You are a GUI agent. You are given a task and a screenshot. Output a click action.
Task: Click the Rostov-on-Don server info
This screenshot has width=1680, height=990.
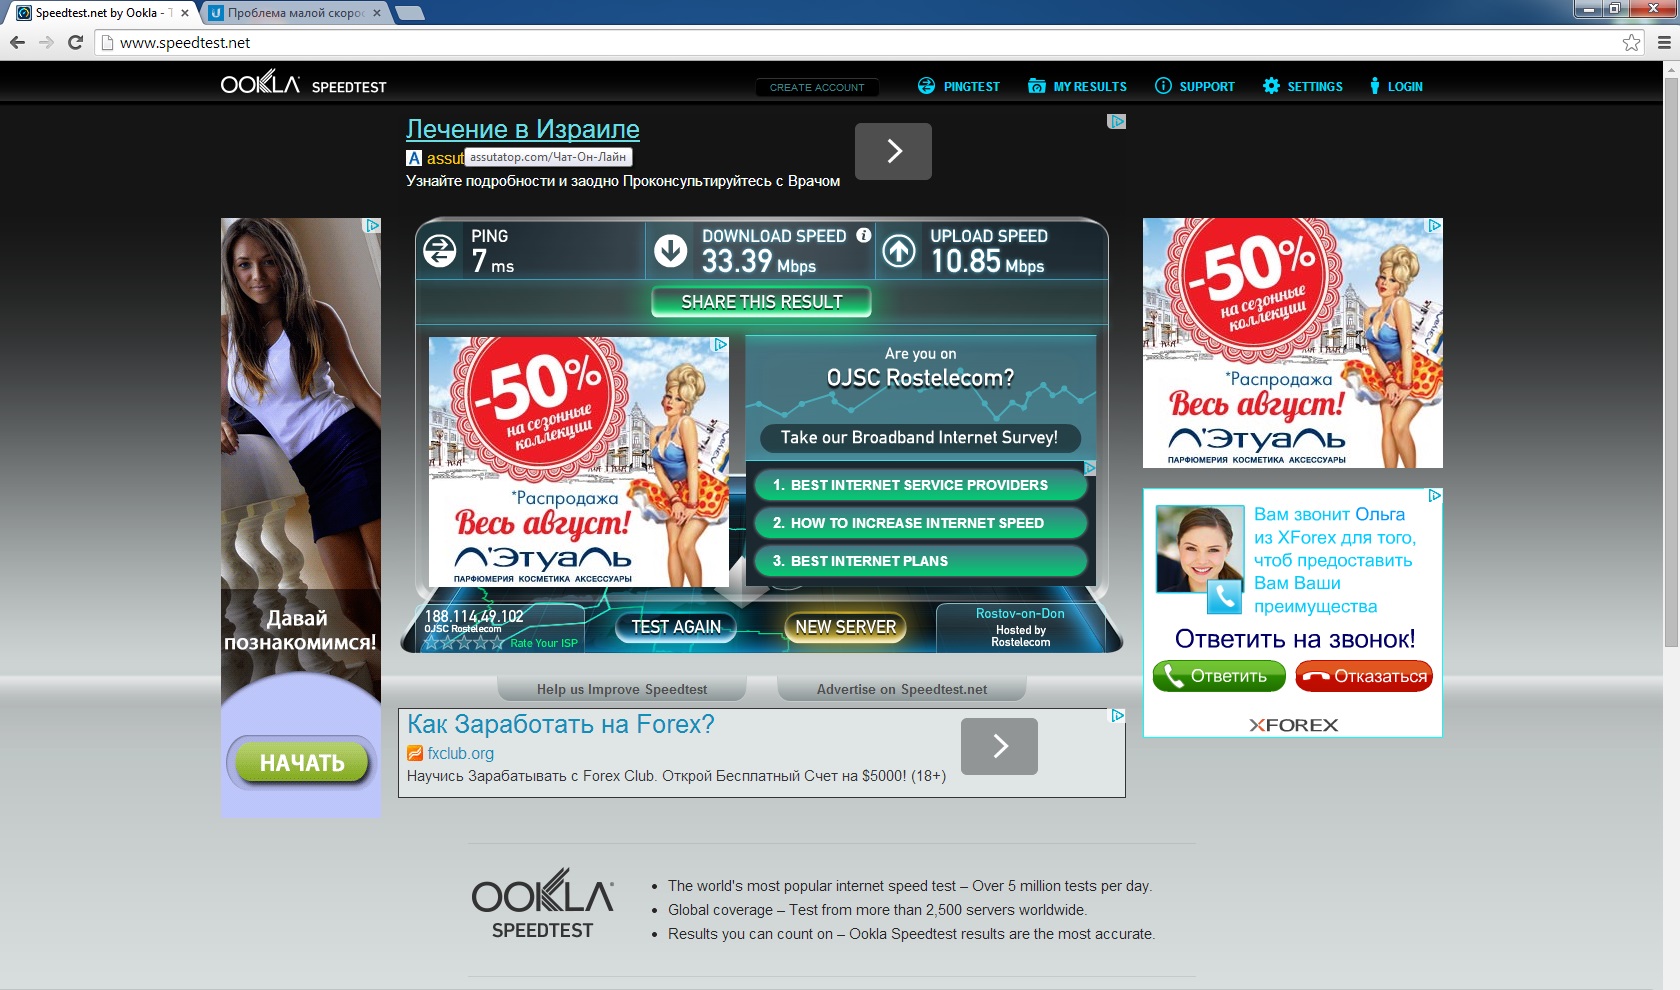click(x=1020, y=627)
